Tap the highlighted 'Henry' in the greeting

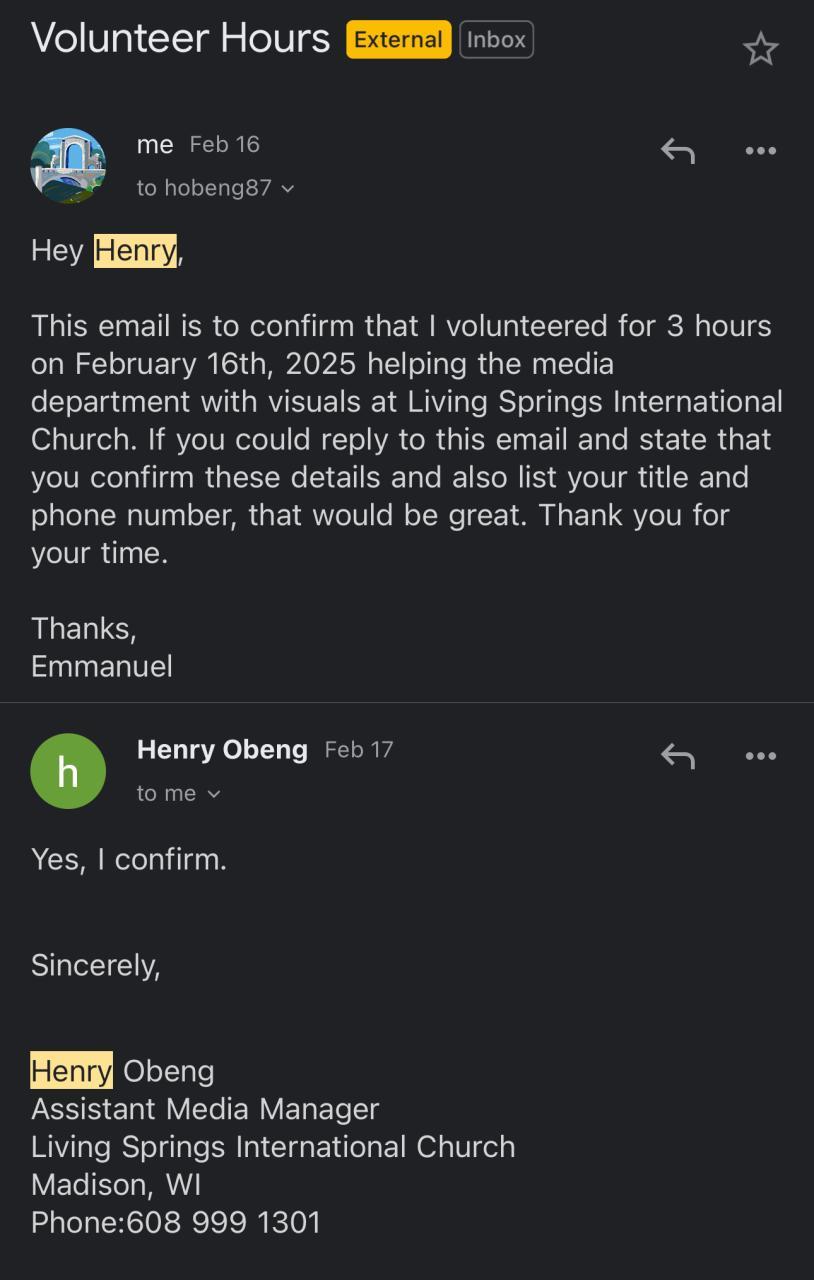(x=135, y=250)
